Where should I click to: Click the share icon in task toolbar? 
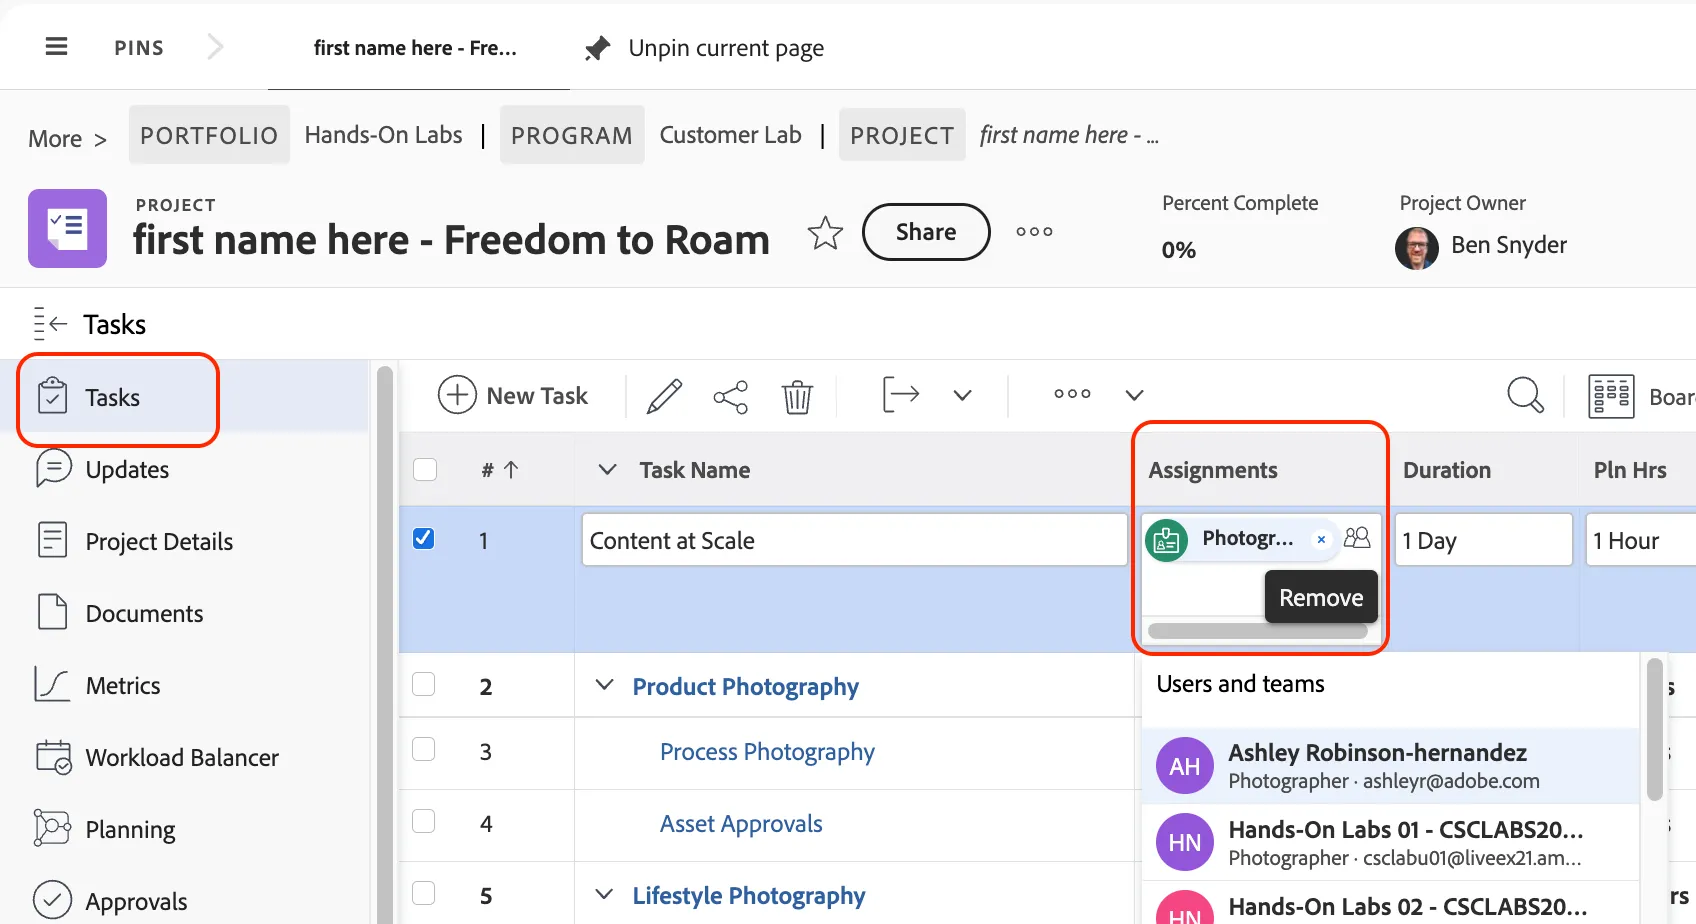tap(731, 397)
